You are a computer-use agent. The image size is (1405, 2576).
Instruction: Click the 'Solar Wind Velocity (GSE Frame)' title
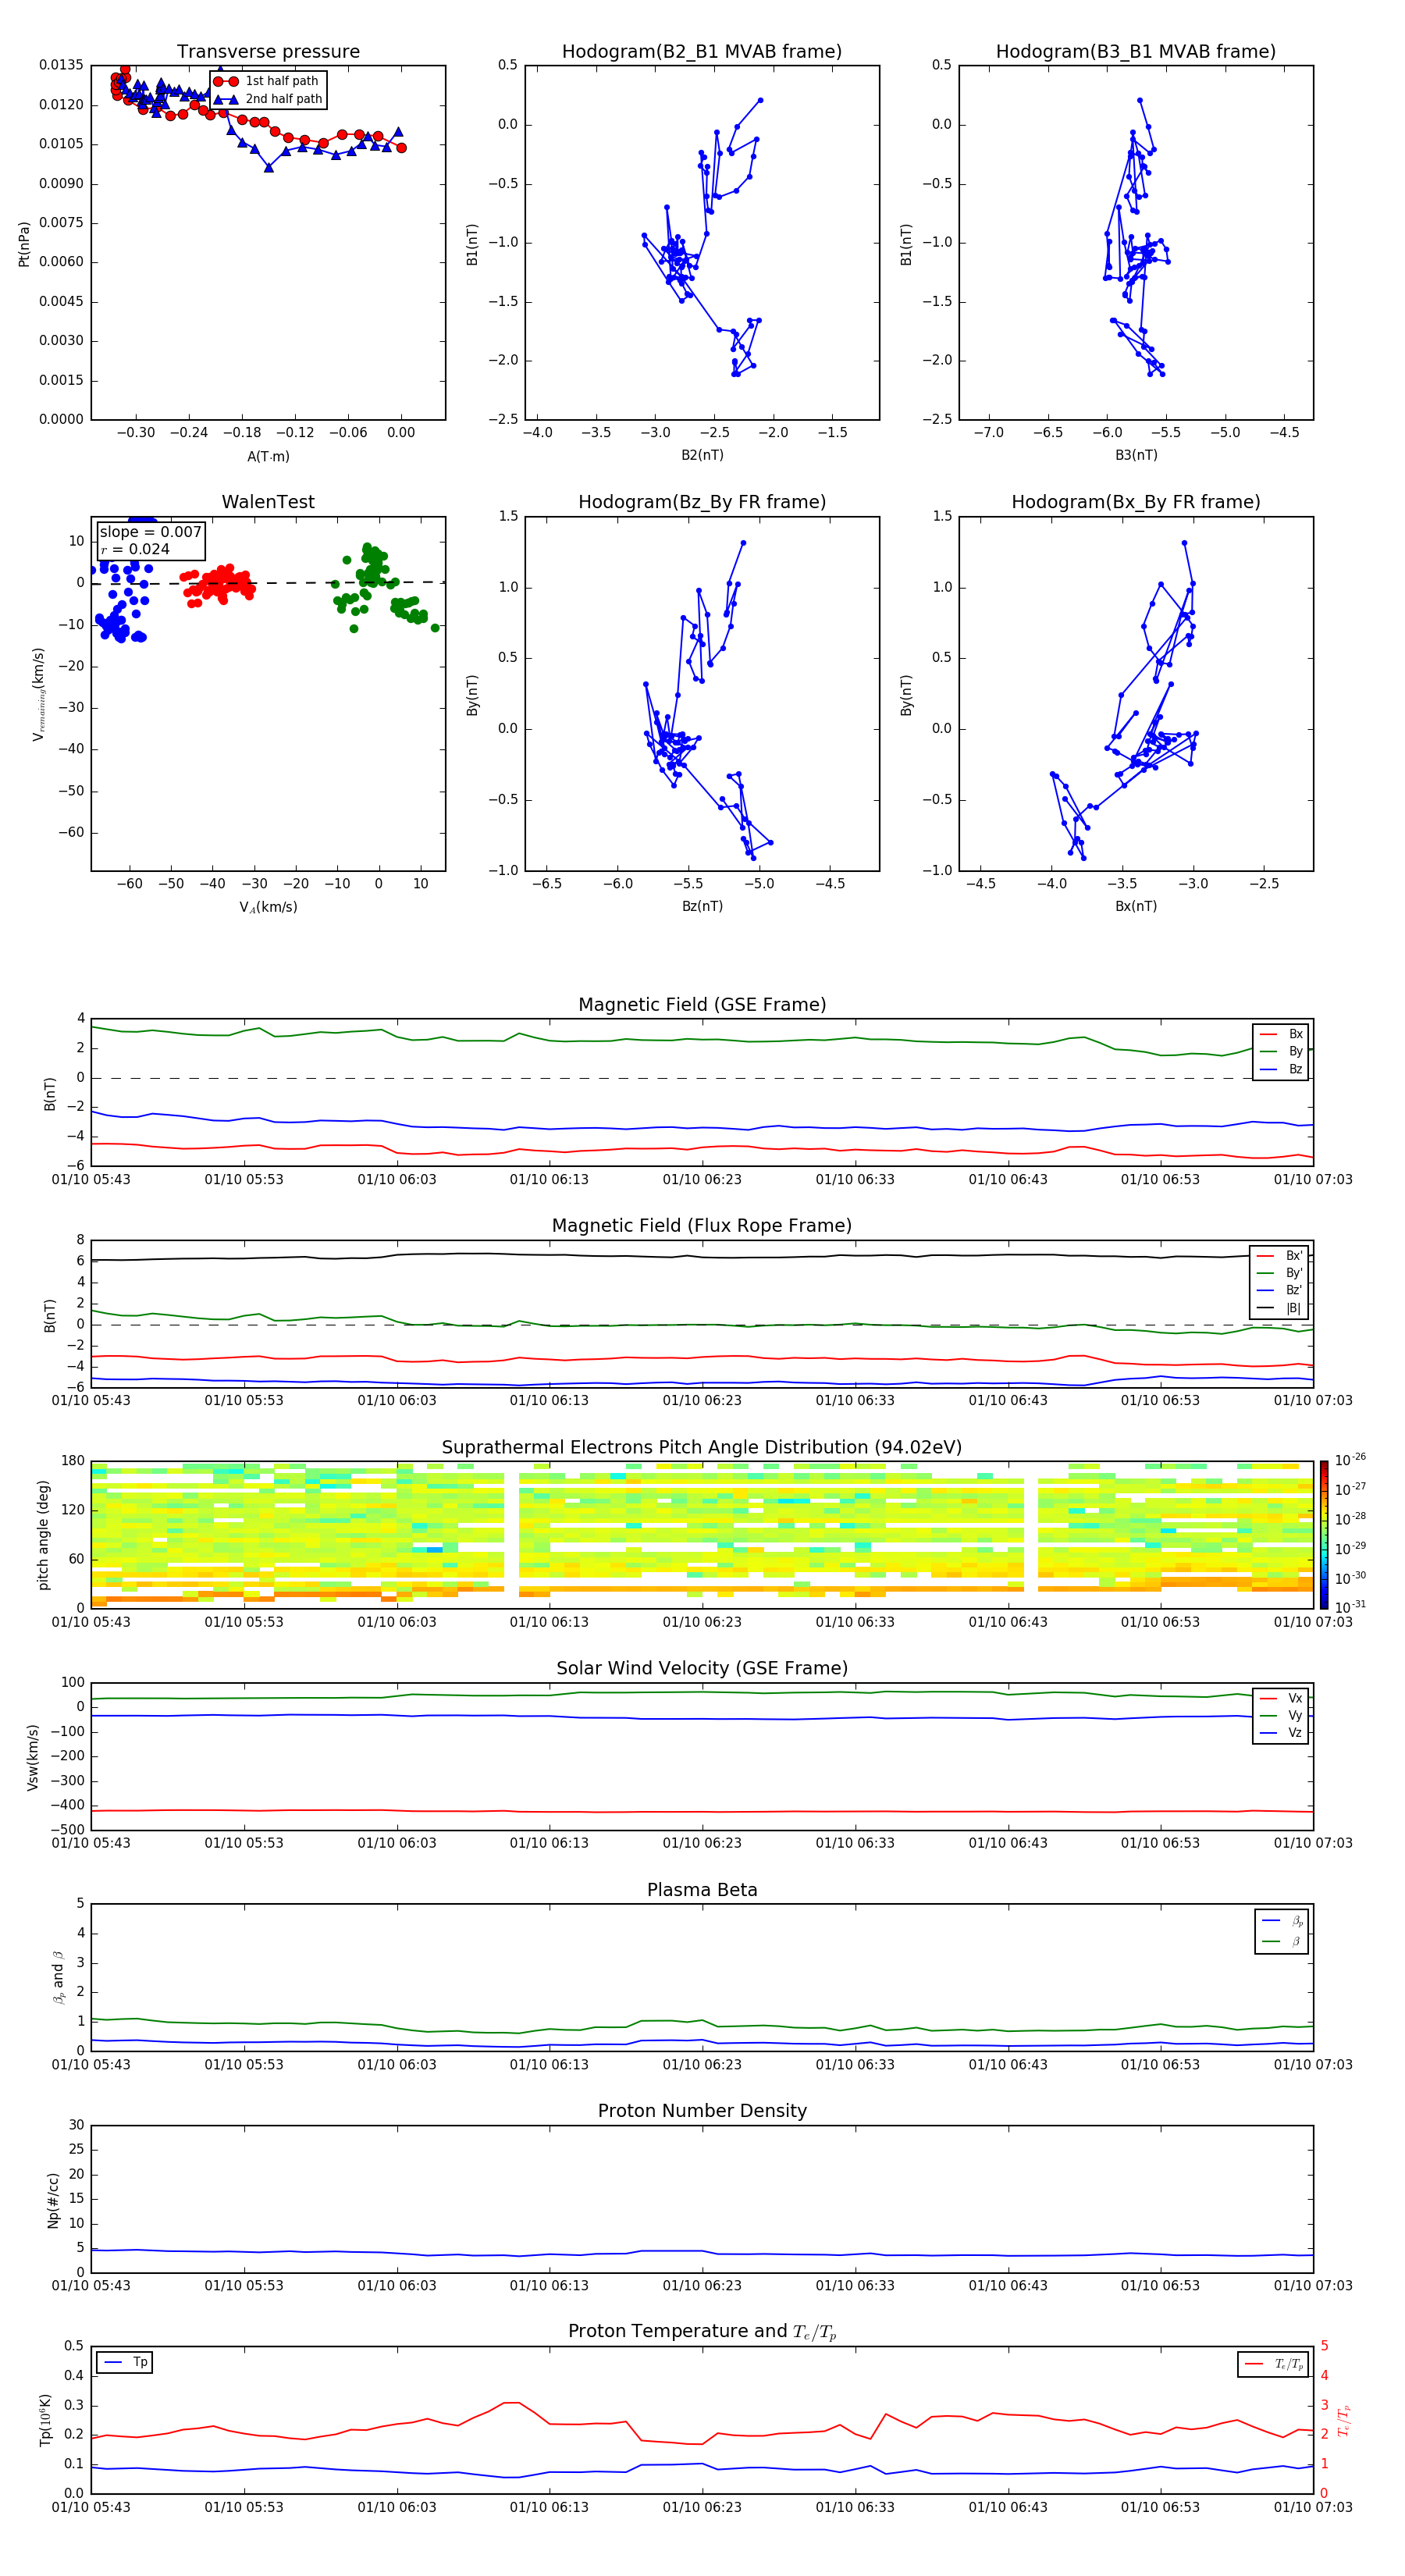(702, 1669)
